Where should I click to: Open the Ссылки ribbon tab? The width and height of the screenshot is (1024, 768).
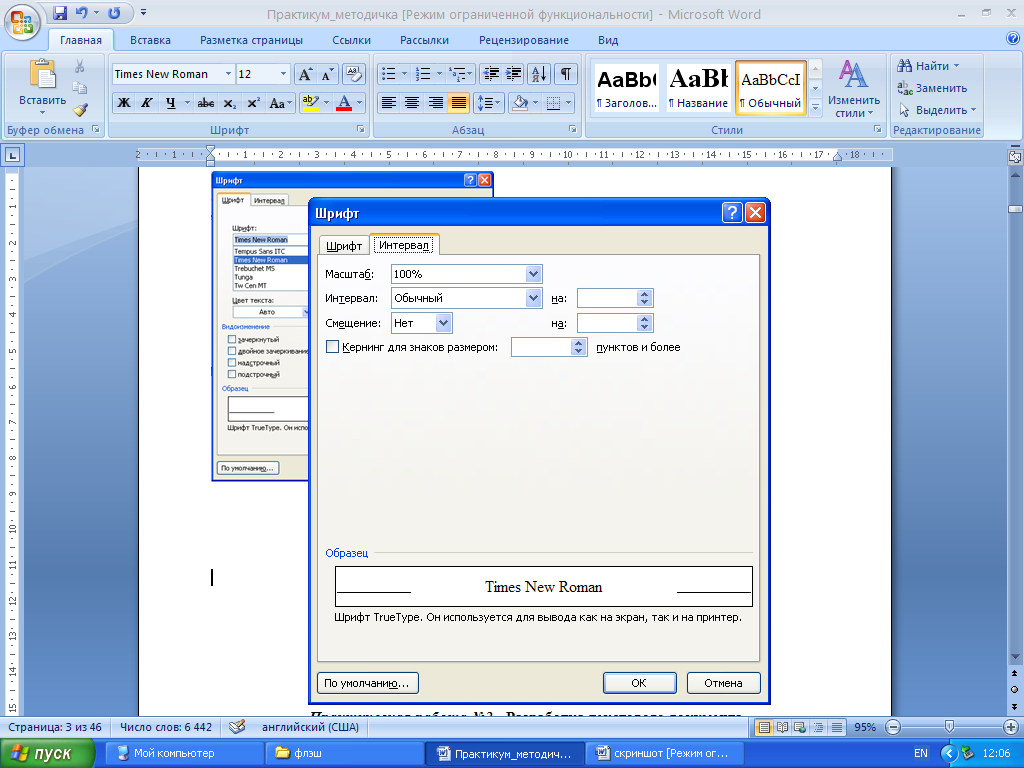coord(351,40)
